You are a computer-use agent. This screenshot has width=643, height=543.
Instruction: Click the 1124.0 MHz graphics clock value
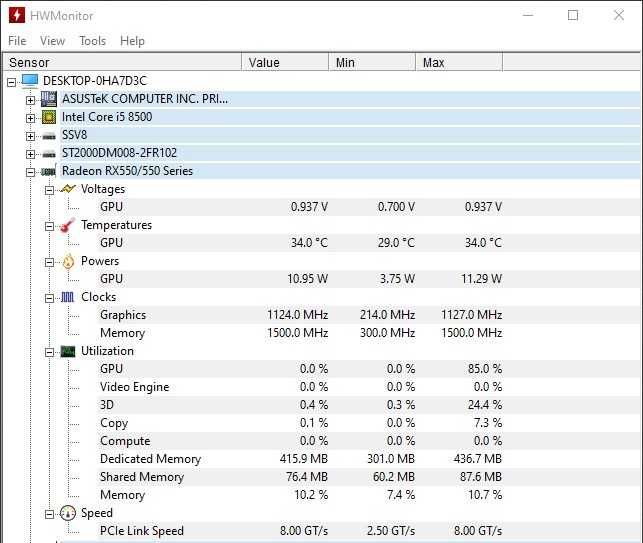point(297,315)
